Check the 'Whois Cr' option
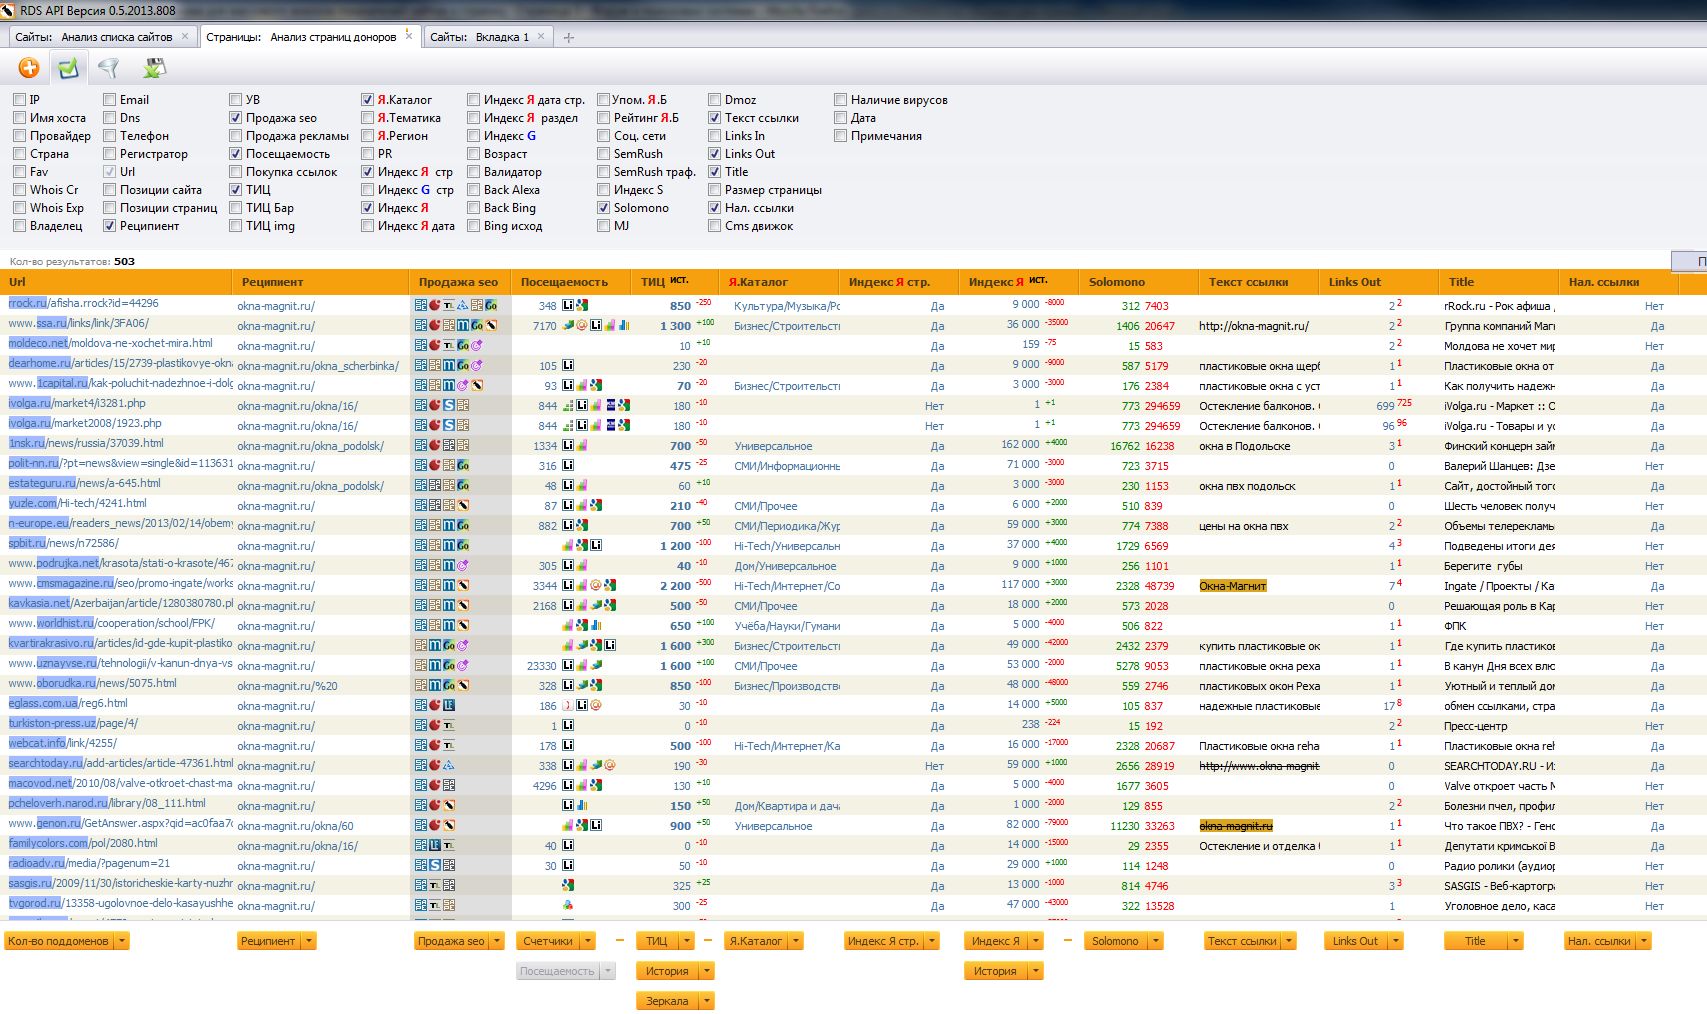 tap(19, 190)
